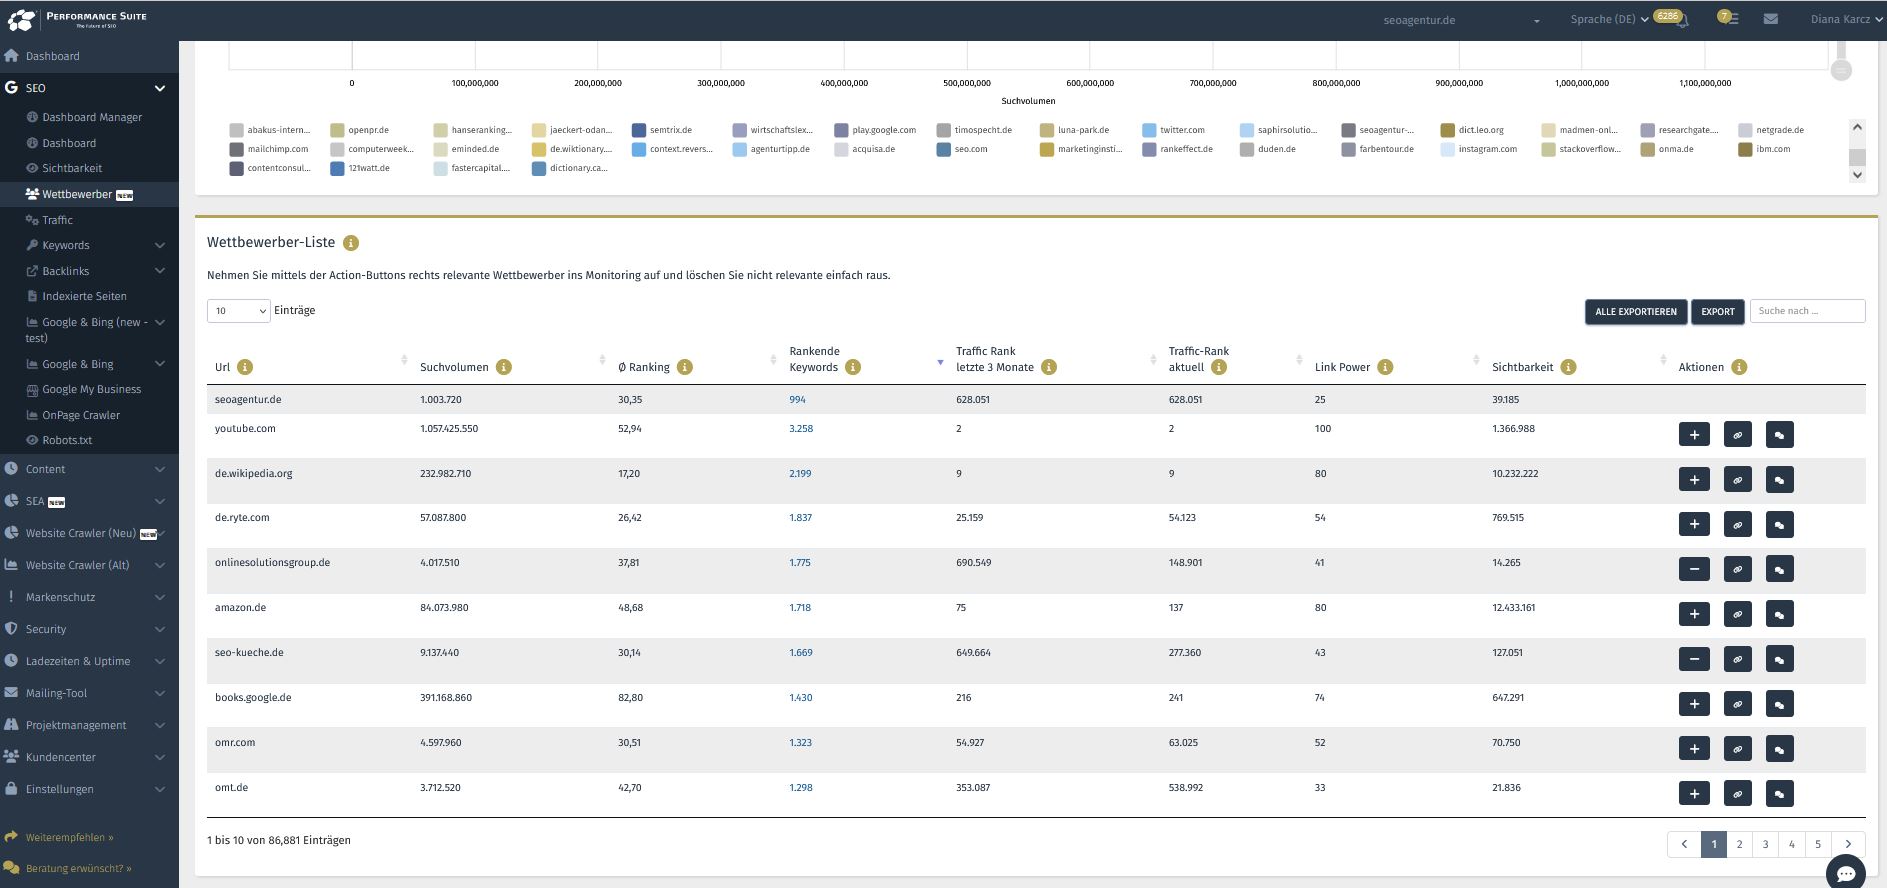Open the 994 keywords link for seoagentur.de

click(797, 400)
